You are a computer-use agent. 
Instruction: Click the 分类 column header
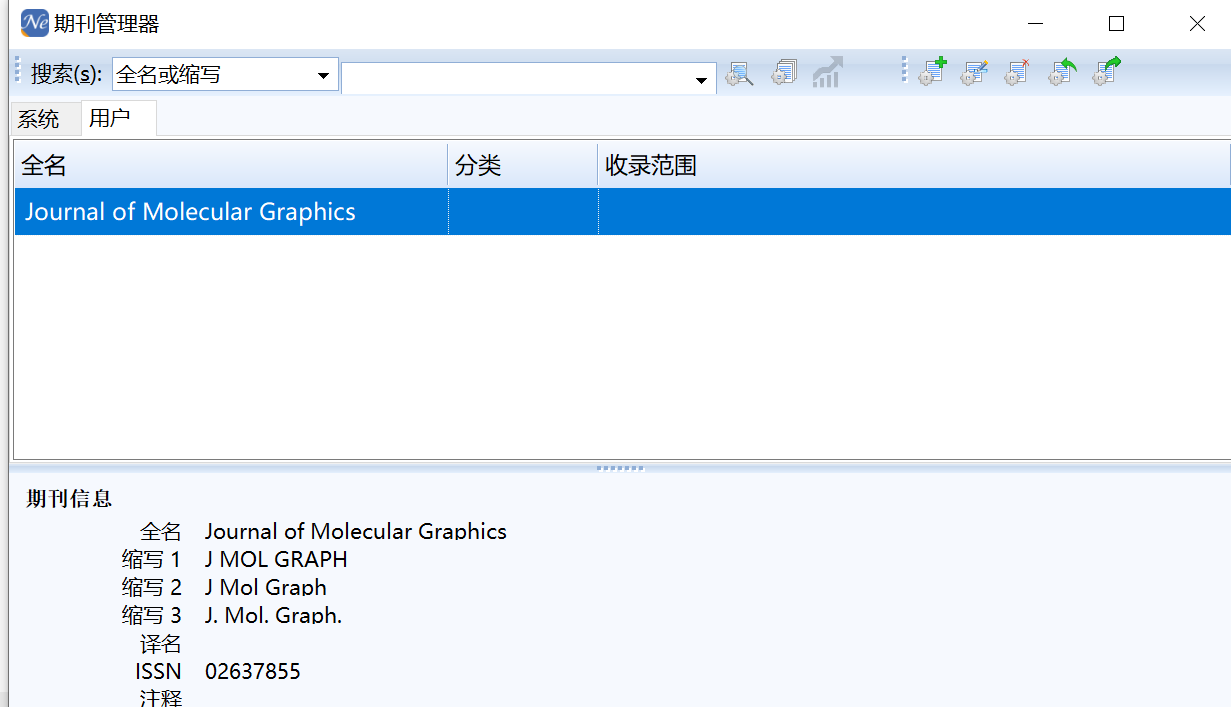pos(522,165)
